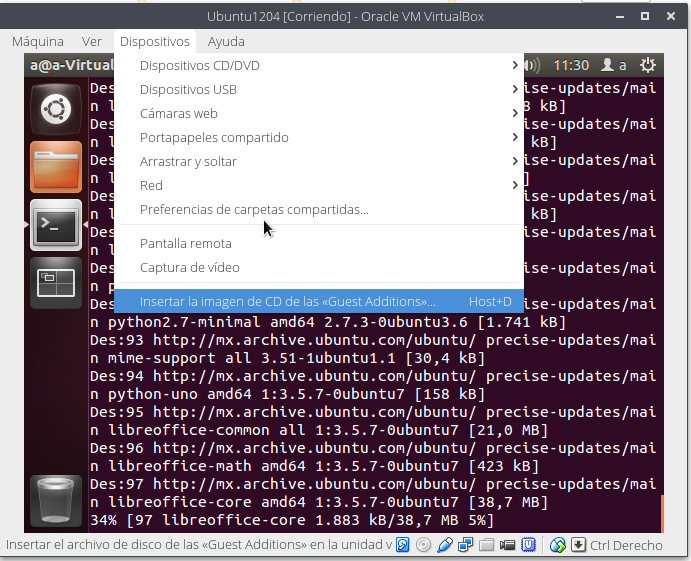The width and height of the screenshot is (691, 561).
Task: Open the Trash launcher icon
Action: click(x=56, y=501)
